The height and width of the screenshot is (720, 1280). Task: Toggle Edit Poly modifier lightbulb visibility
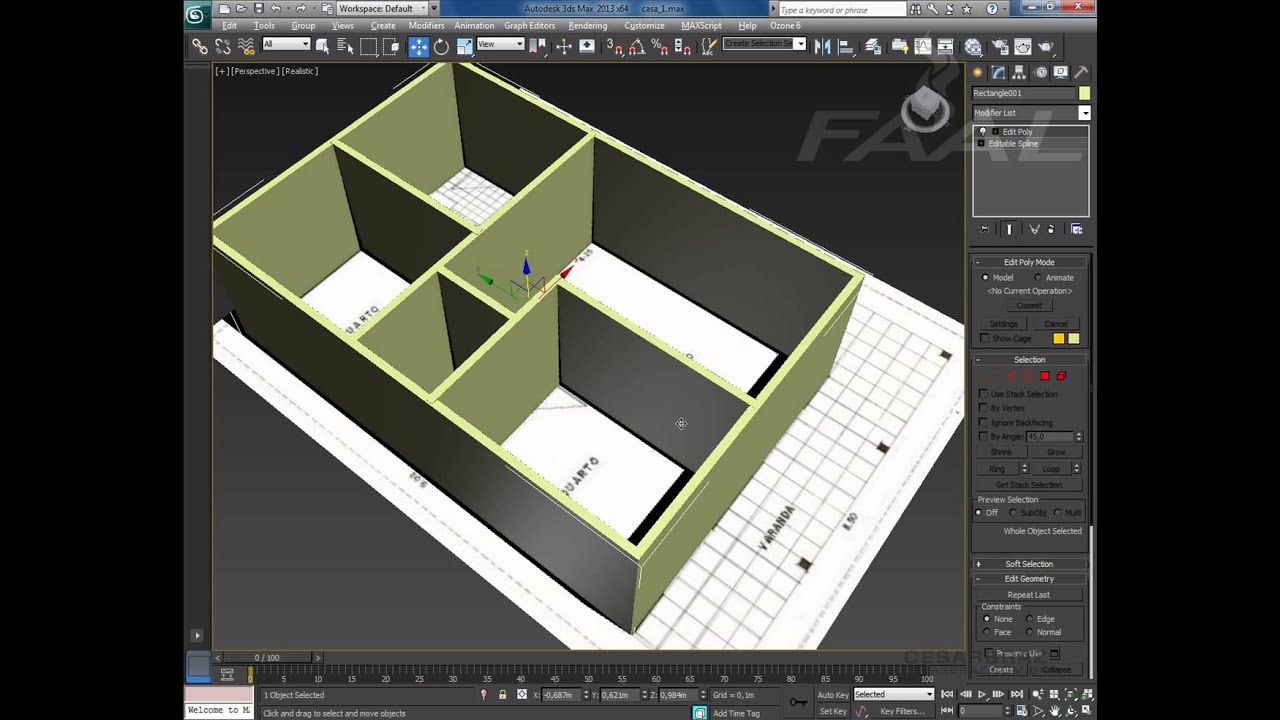(x=983, y=131)
